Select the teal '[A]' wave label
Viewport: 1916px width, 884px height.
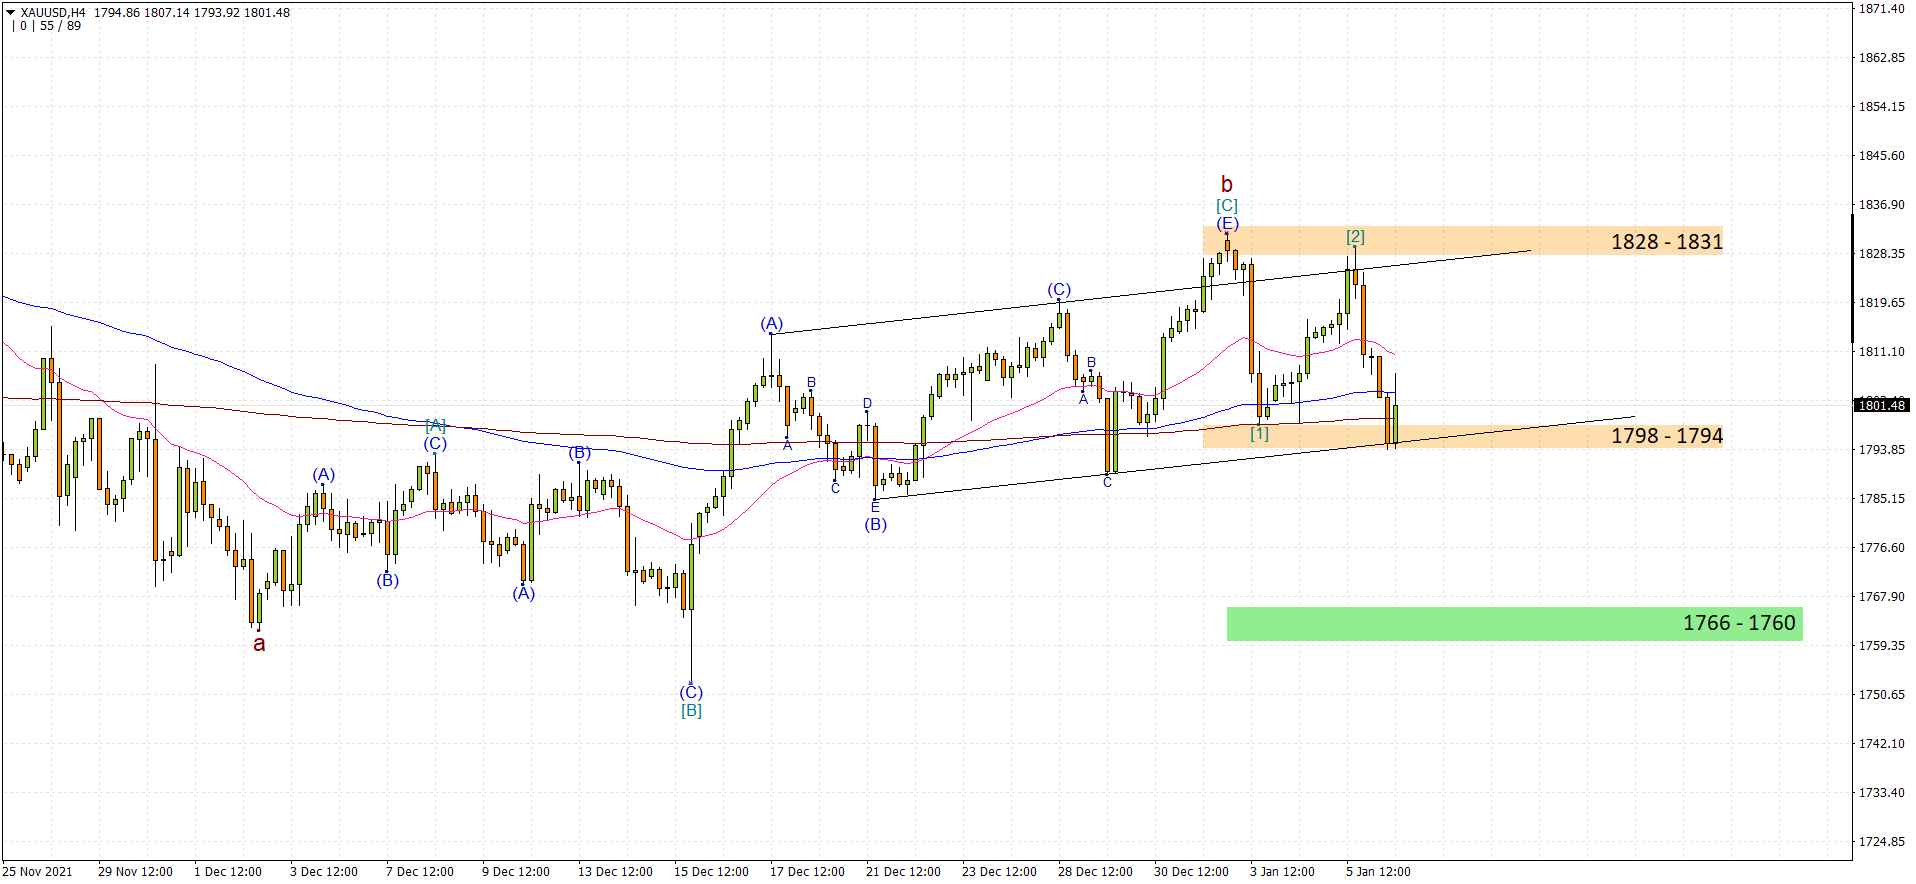click(435, 425)
